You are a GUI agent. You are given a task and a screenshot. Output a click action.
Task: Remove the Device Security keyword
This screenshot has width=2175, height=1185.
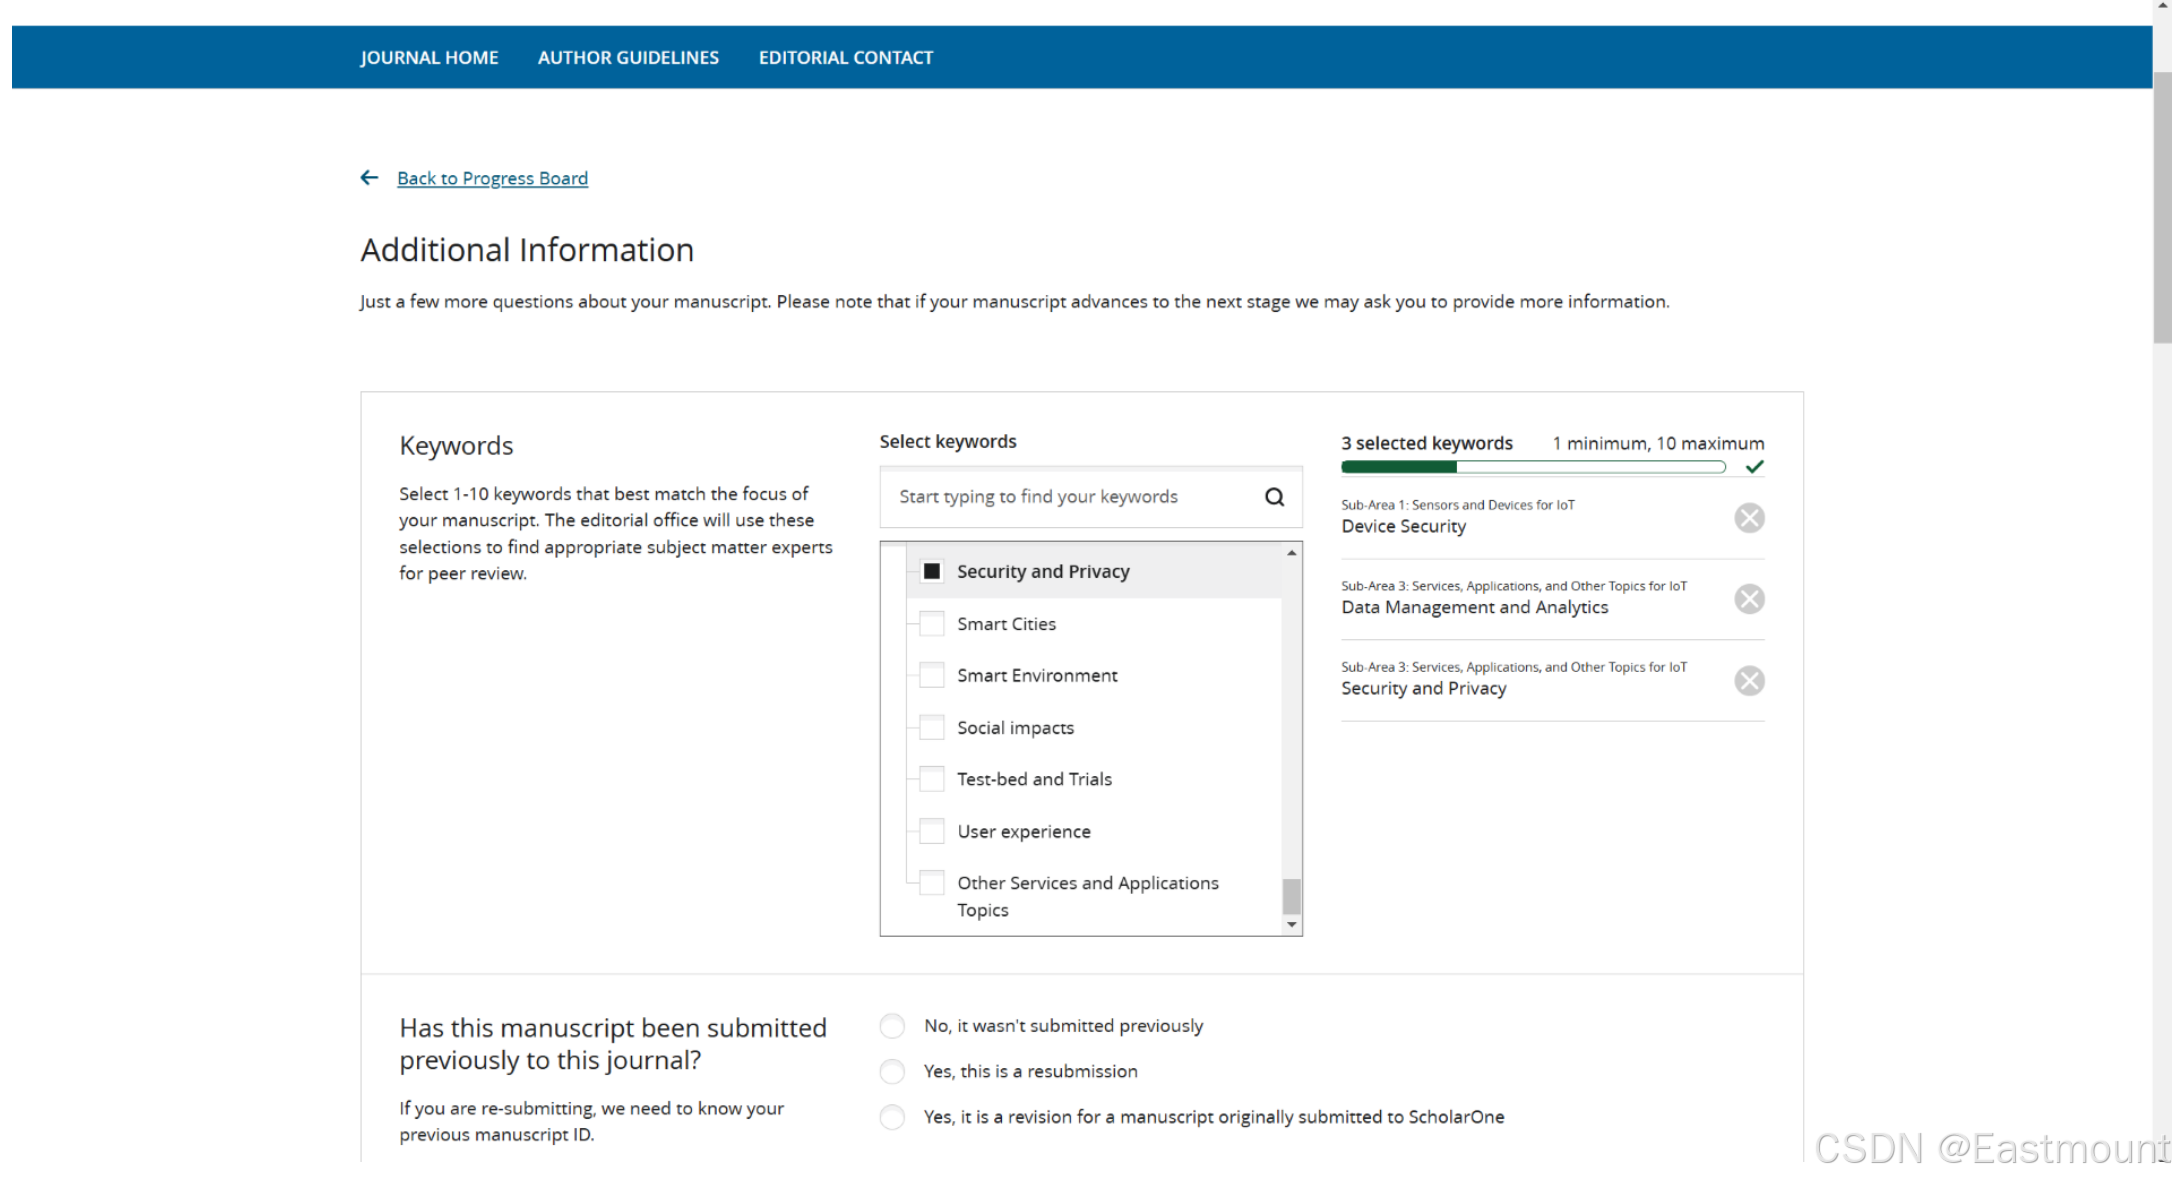(1749, 518)
